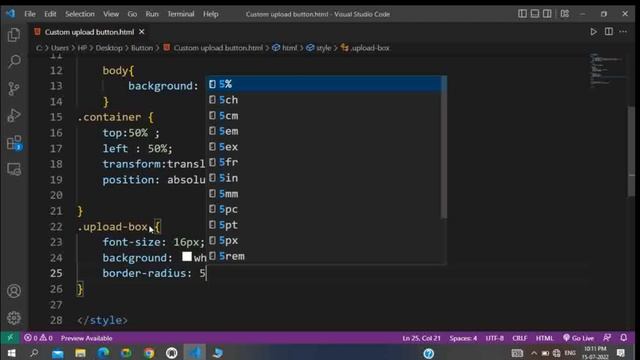640x360 pixels.
Task: Click the suggestion list scrollbar
Action: pyautogui.click(x=443, y=147)
